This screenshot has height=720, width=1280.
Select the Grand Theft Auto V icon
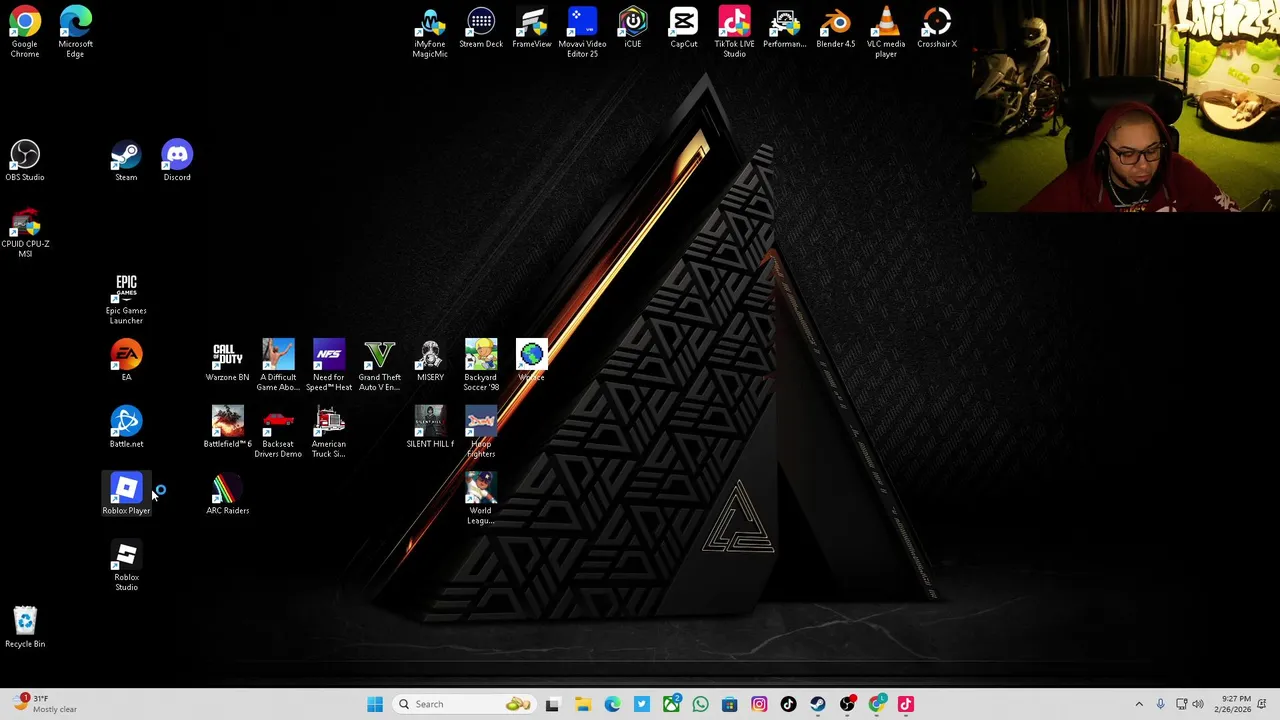coord(379,365)
